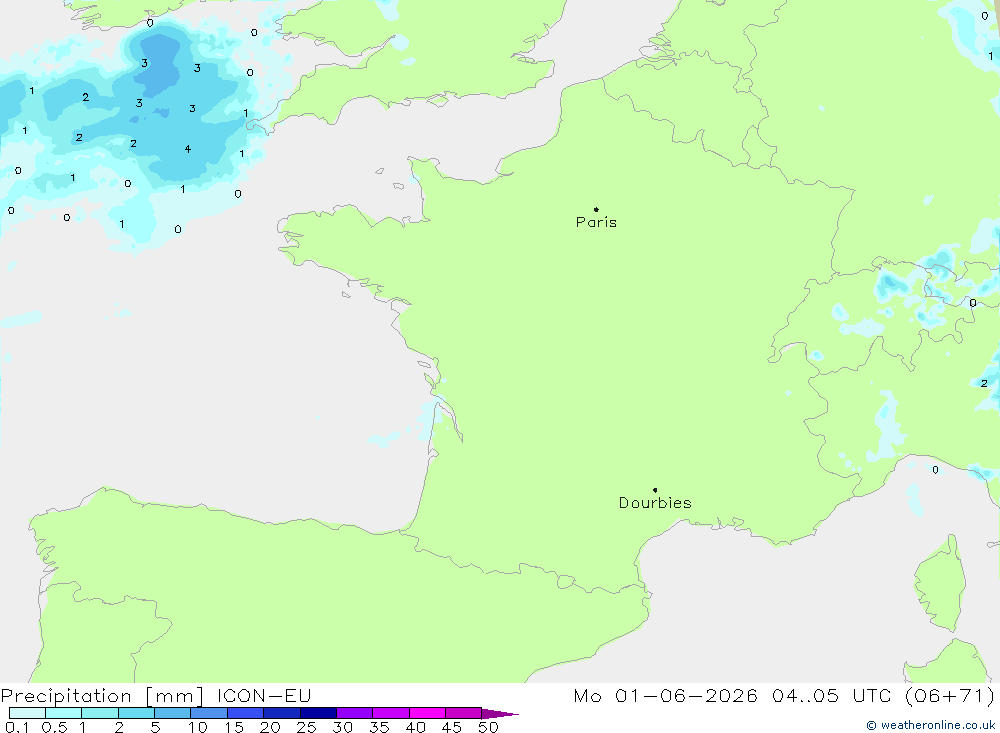Click the '0.5' legend scale label
Screen dimensions: 1000x733
[x=54, y=727]
